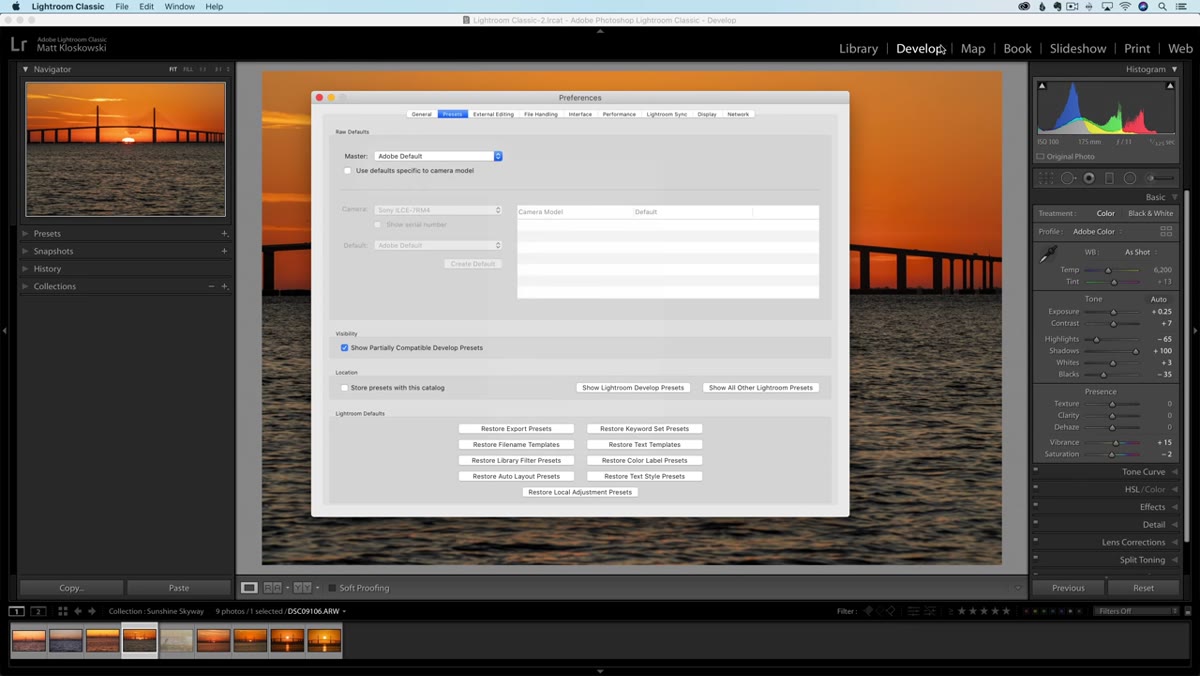
Task: Go forward with filmstrip right arrow
Action: tap(92, 611)
